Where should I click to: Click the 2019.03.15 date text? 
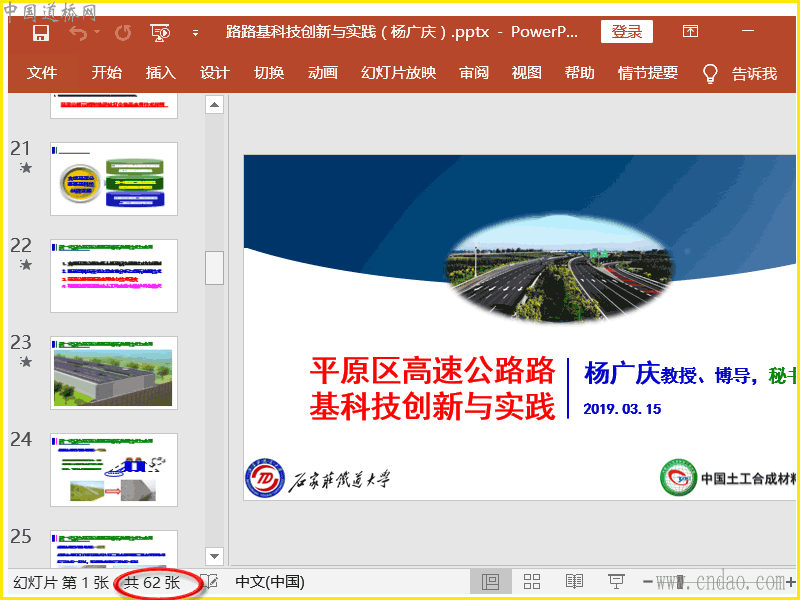point(622,409)
